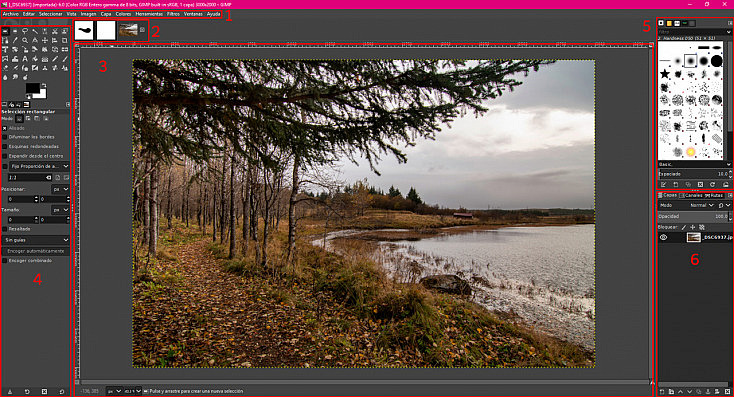Enable Difuminar los bordes checkbox
Screen dimensions: 734x397
[x=5, y=137]
